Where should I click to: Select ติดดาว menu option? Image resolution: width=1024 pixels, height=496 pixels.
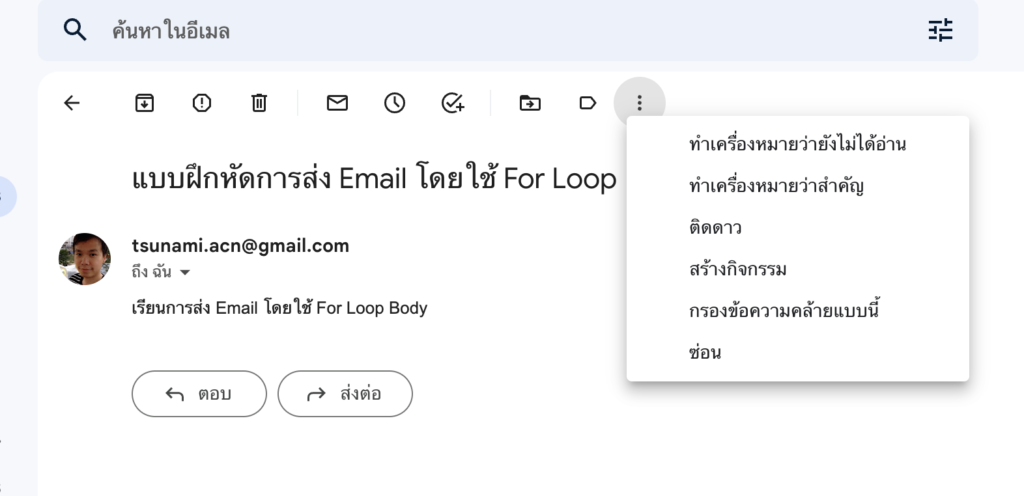click(x=797, y=227)
